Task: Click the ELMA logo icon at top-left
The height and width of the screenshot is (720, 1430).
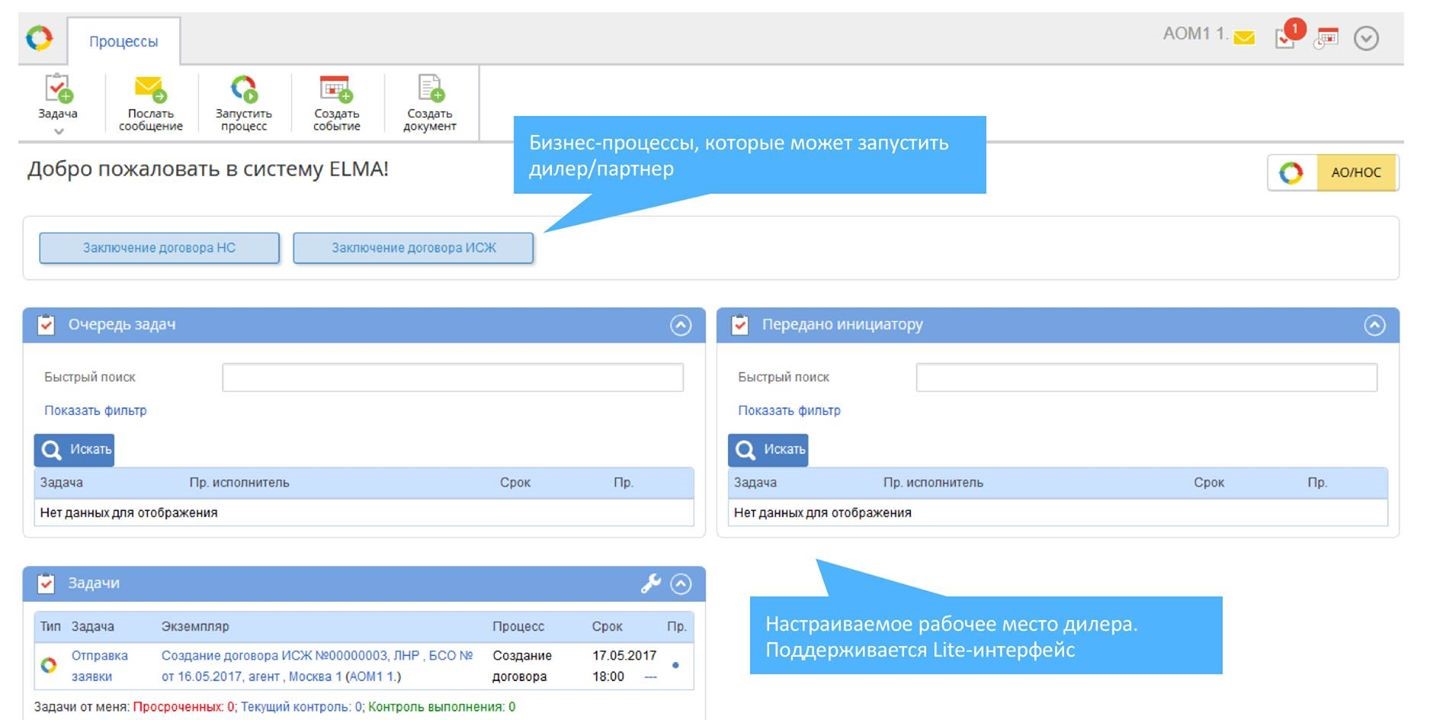Action: coord(39,39)
